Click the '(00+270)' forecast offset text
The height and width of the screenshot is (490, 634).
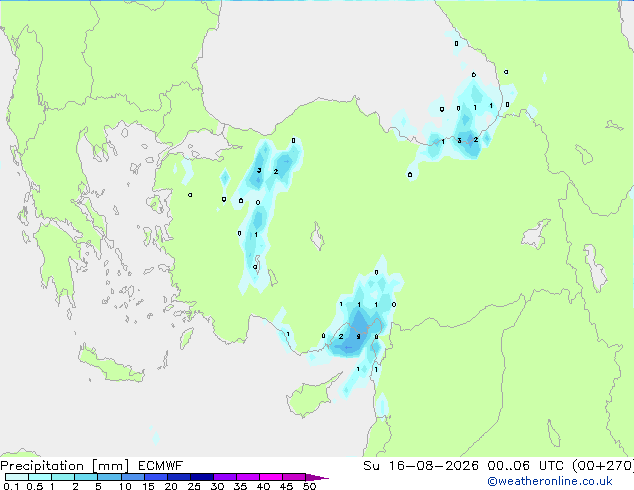603,466
